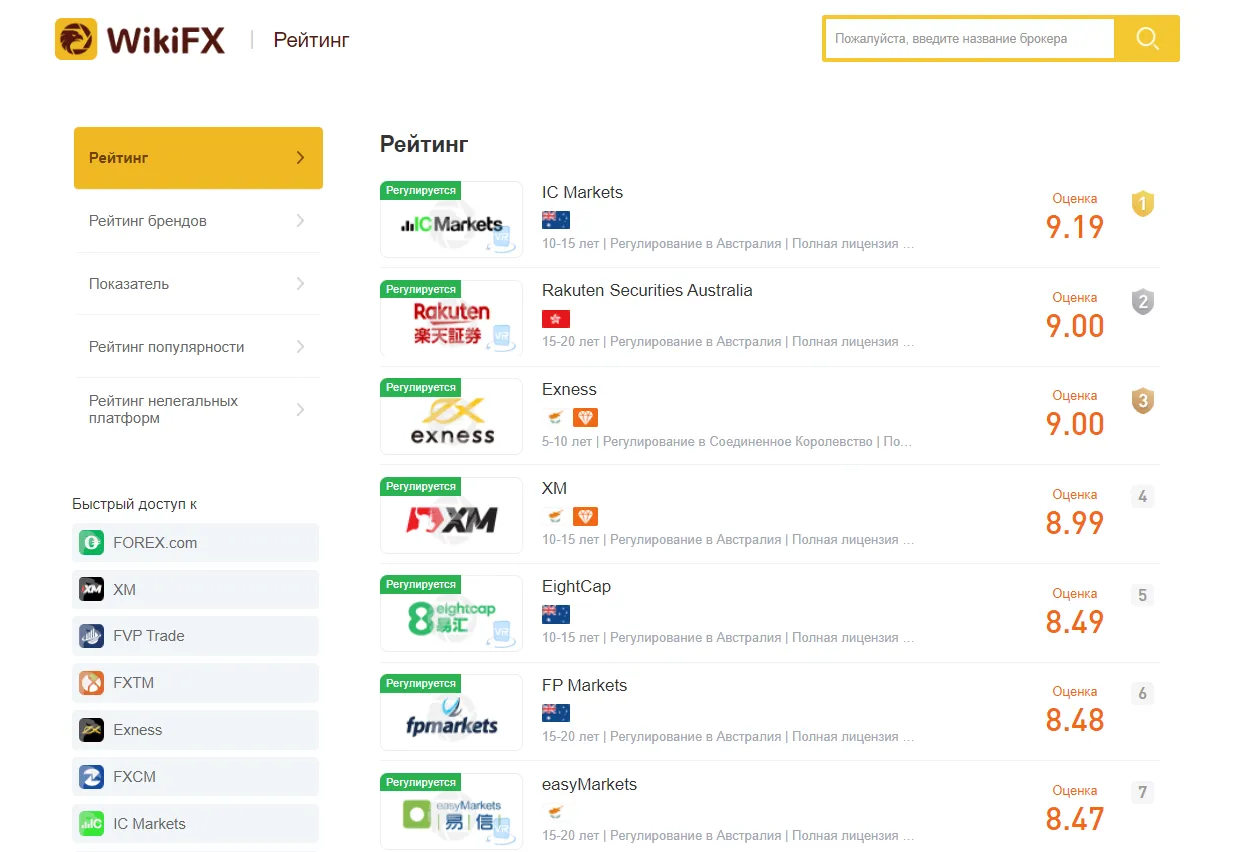Click the eightcap logo thumbnail
Image resolution: width=1234 pixels, height=852 pixels.
click(451, 614)
